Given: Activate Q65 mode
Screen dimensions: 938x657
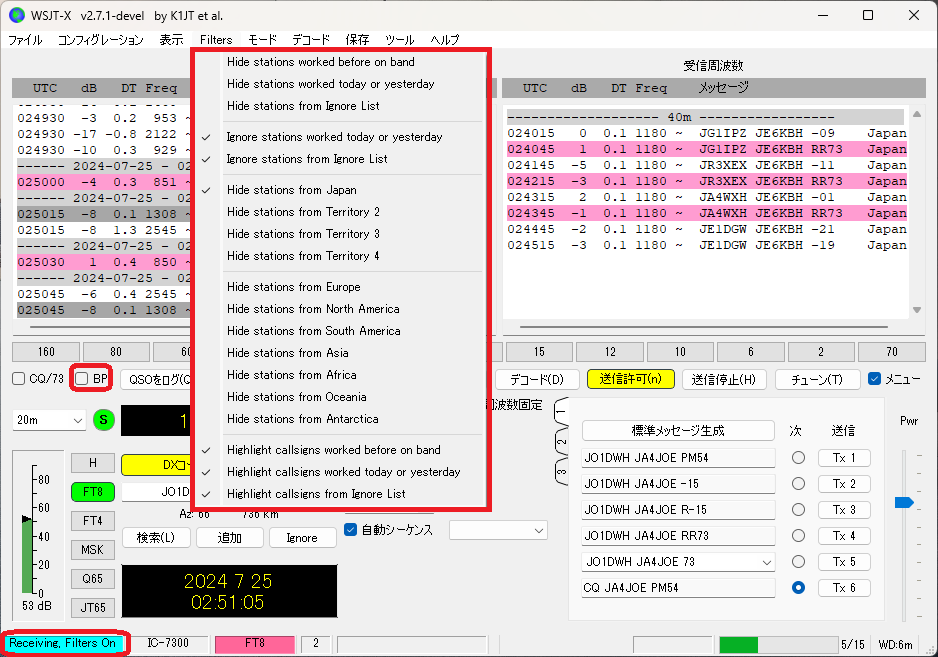Looking at the screenshot, I should pyautogui.click(x=92, y=578).
